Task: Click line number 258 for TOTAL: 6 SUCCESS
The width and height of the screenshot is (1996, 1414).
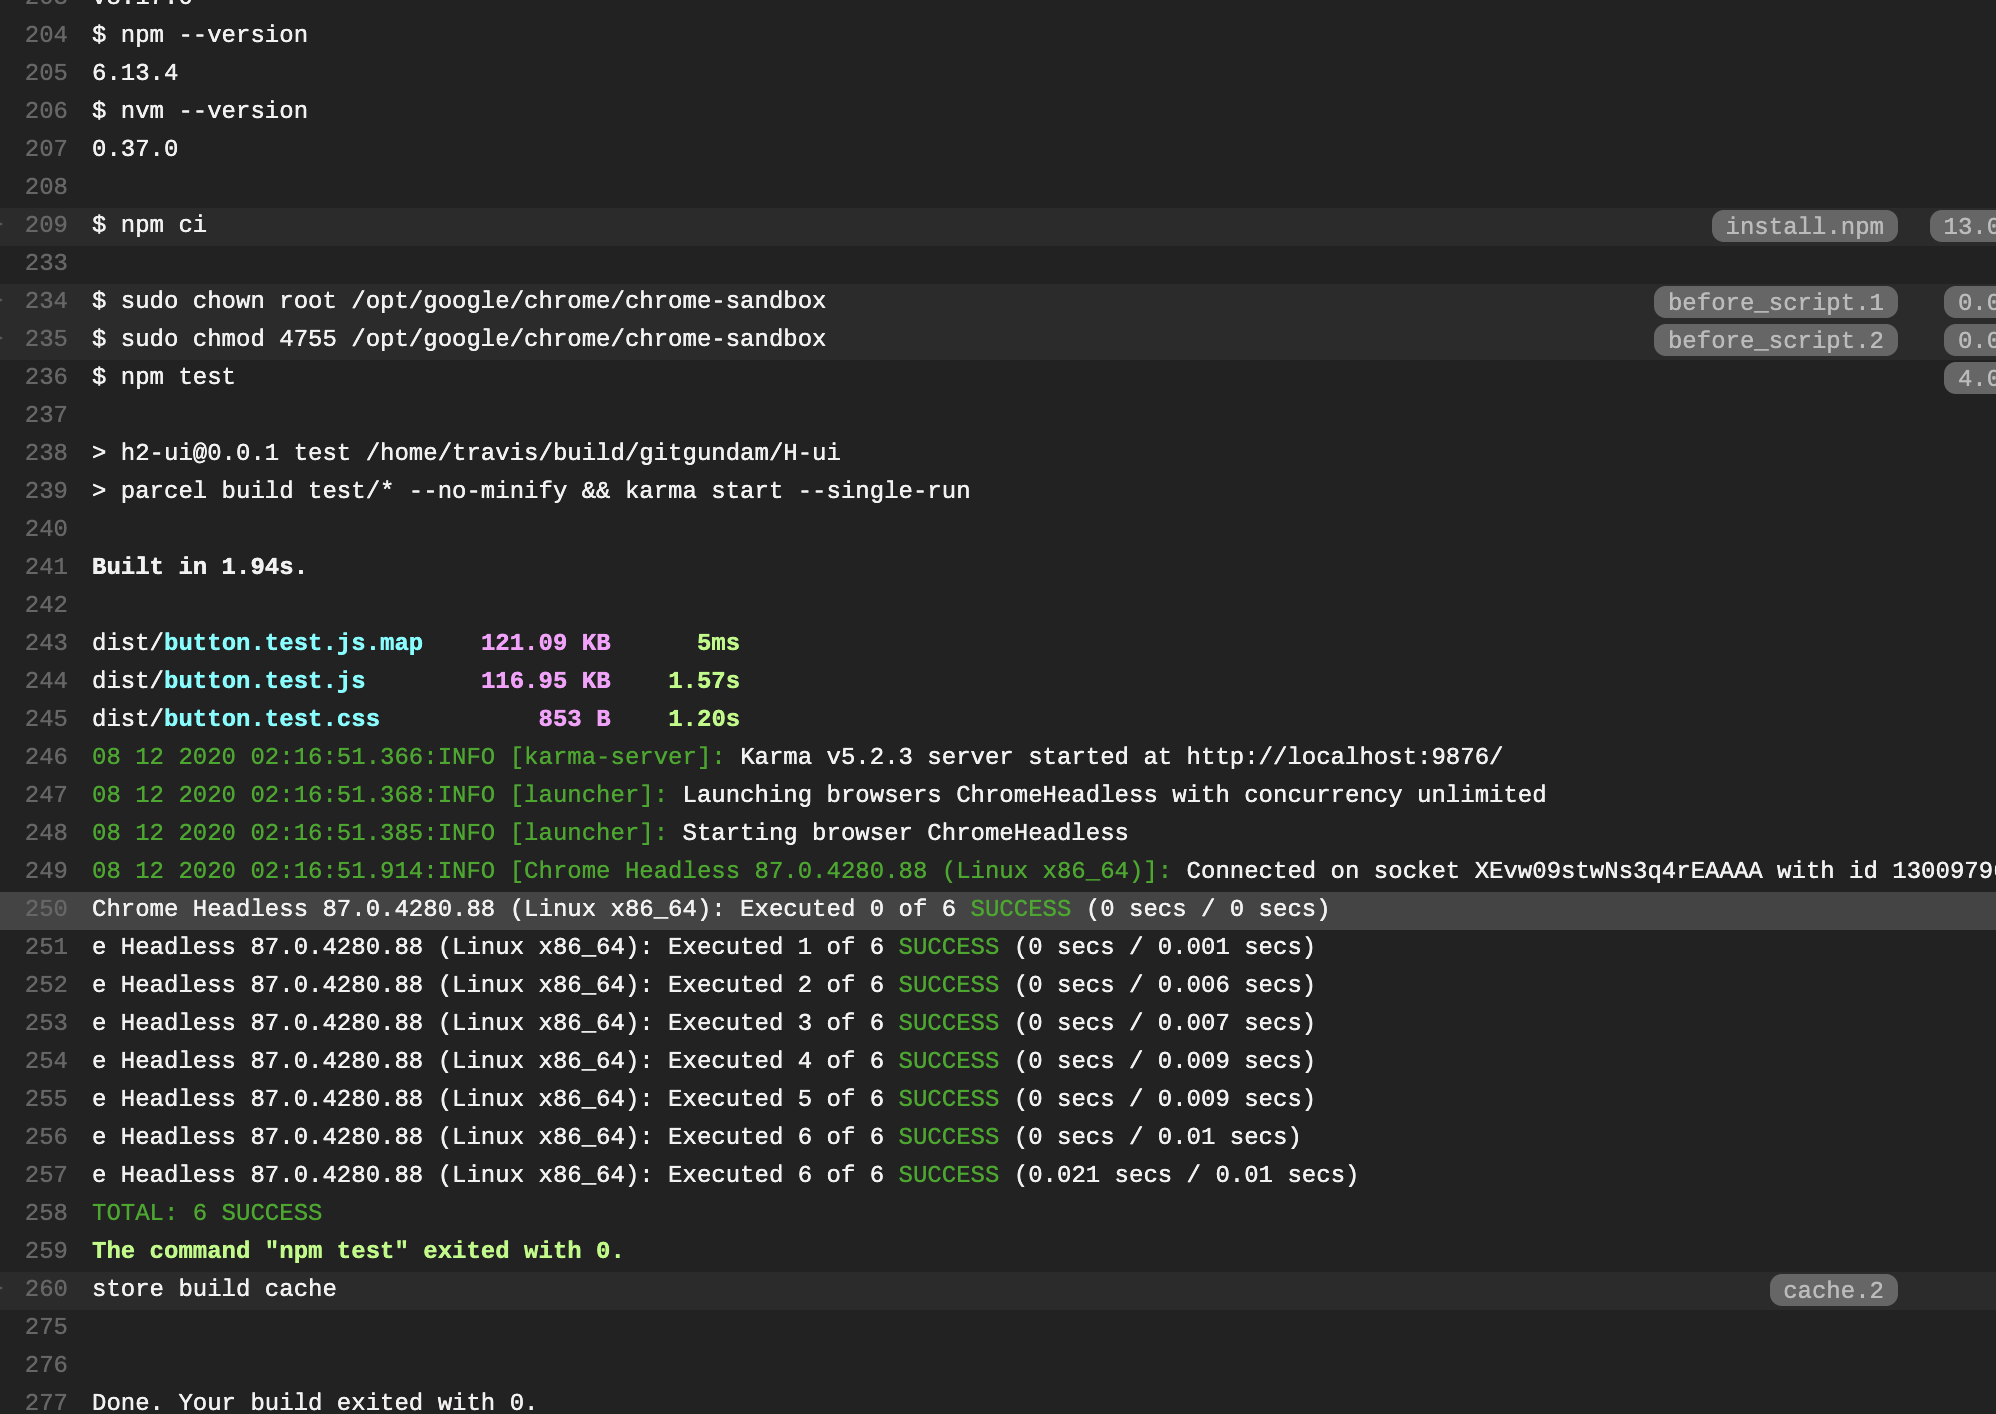Action: (x=46, y=1213)
